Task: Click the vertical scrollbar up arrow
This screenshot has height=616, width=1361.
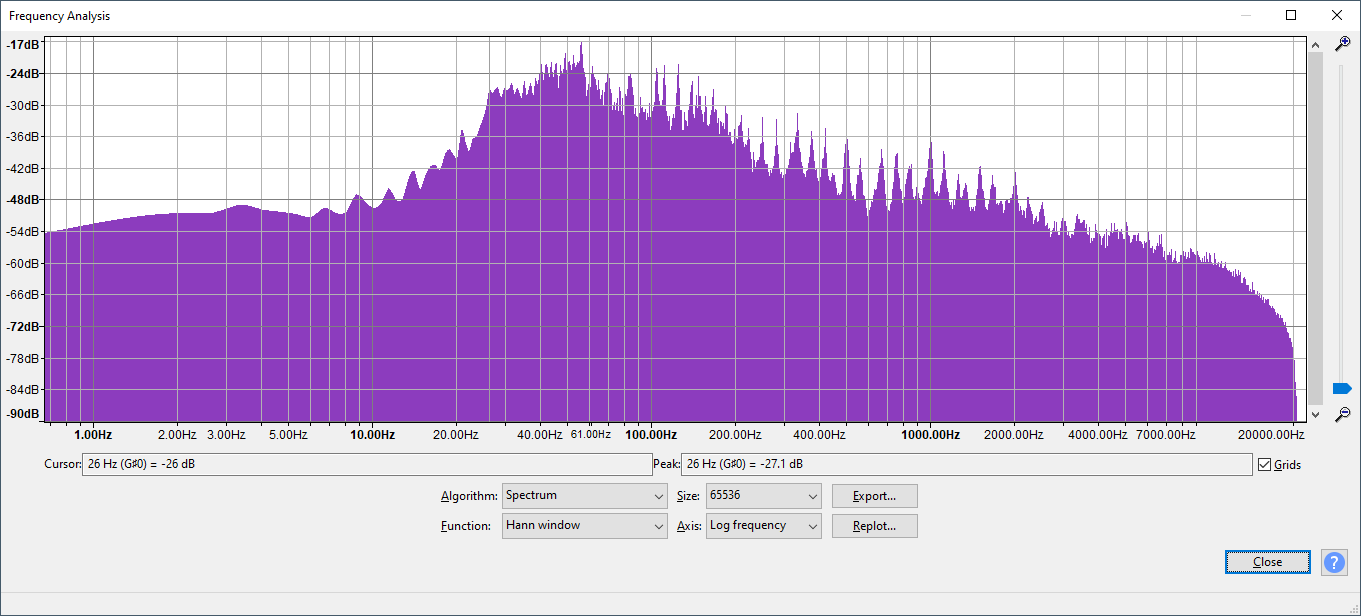Action: coord(1315,44)
